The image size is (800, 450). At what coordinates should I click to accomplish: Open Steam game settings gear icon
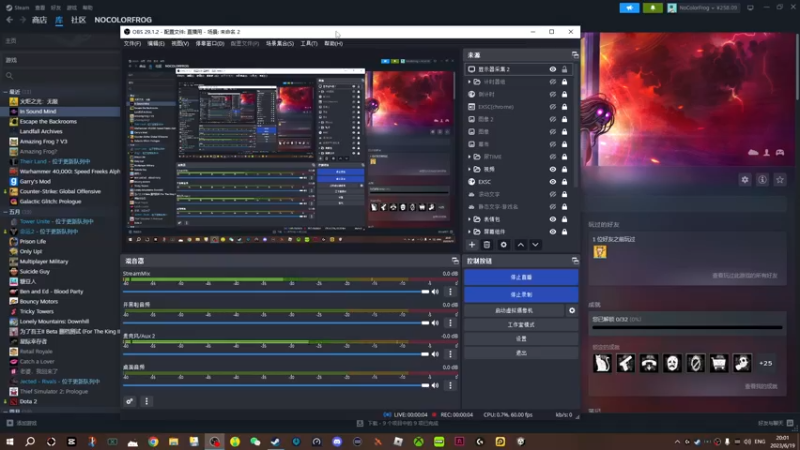745,180
